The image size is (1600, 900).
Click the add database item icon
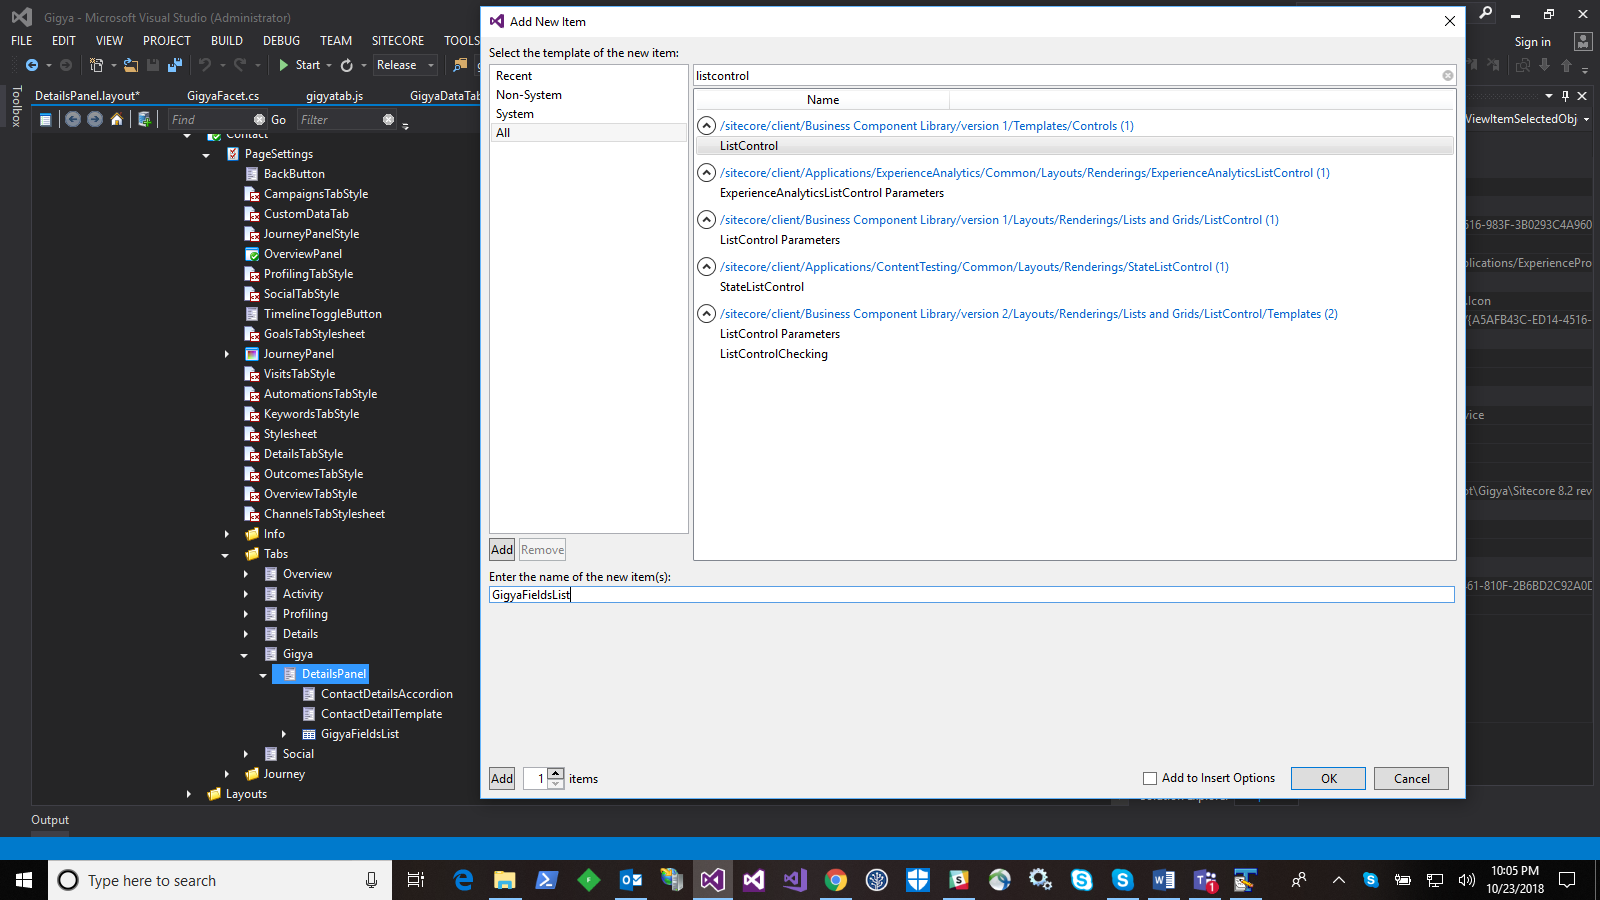coord(144,119)
